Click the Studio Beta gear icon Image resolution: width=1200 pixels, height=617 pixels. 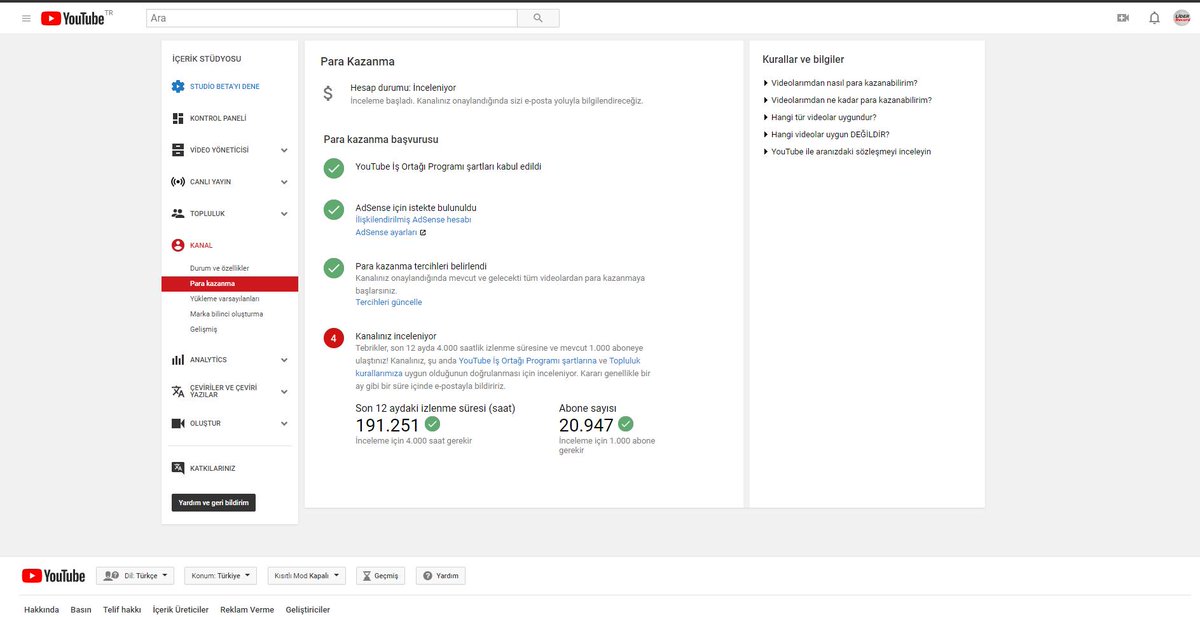[x=178, y=87]
